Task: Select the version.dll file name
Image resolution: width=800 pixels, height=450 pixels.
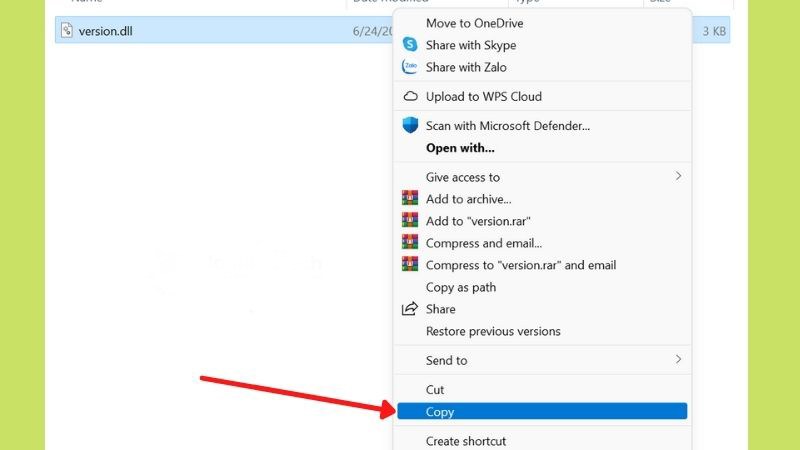Action: 106,31
